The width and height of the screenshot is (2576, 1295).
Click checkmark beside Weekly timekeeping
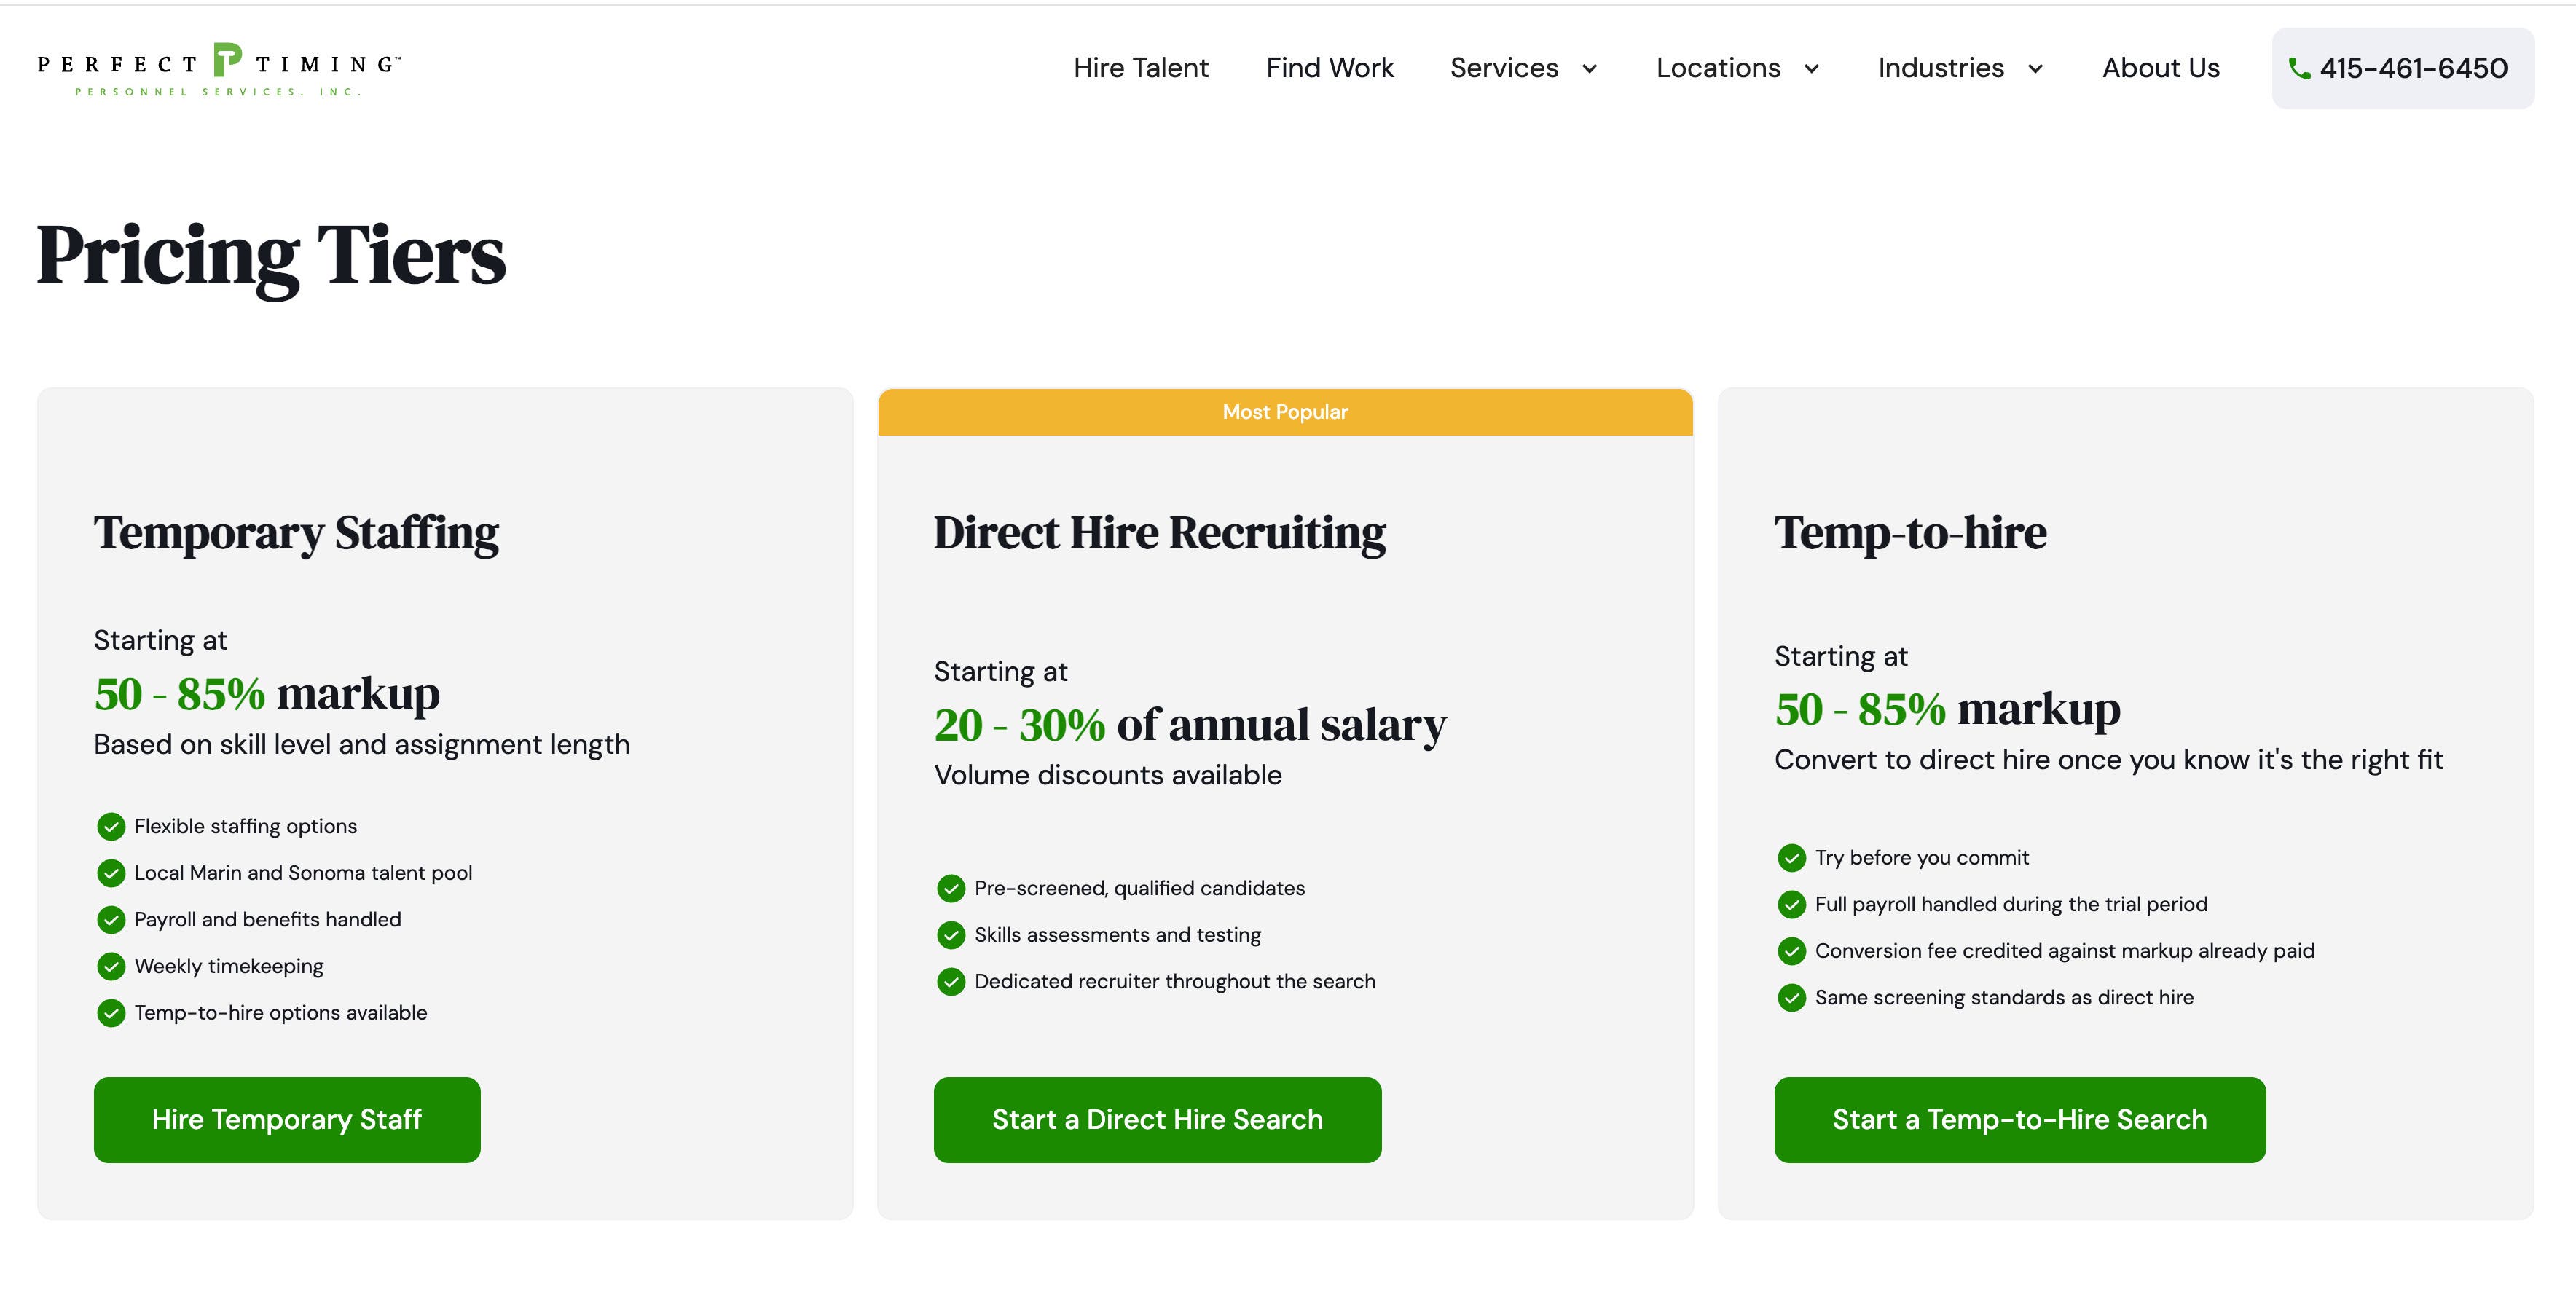click(x=111, y=966)
